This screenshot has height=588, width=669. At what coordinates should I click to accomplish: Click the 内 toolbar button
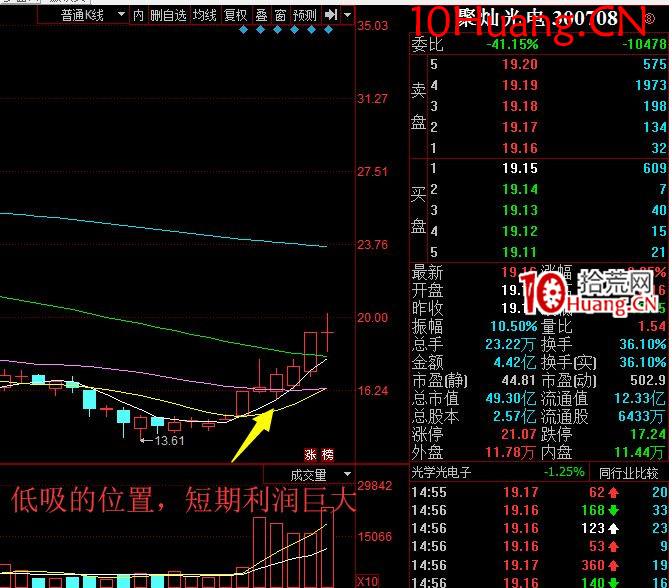[138, 16]
